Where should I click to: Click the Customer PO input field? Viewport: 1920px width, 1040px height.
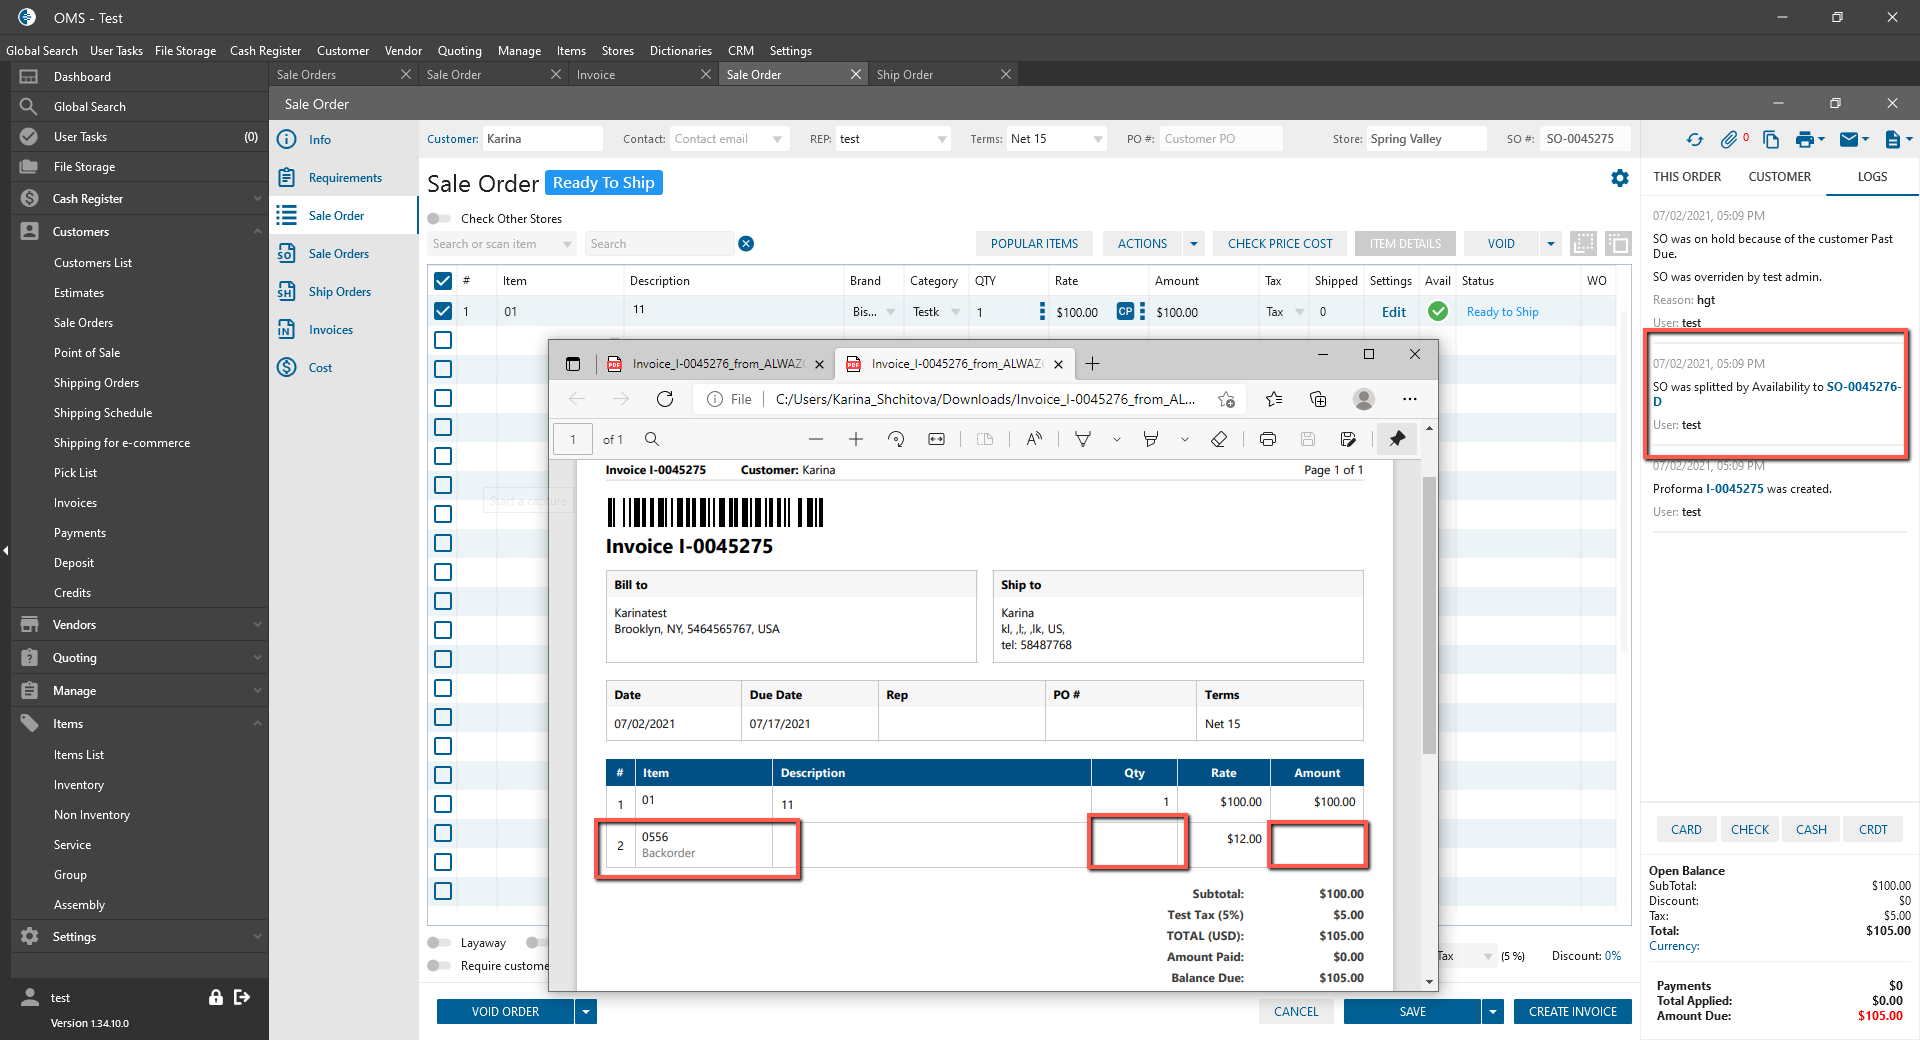click(1219, 139)
